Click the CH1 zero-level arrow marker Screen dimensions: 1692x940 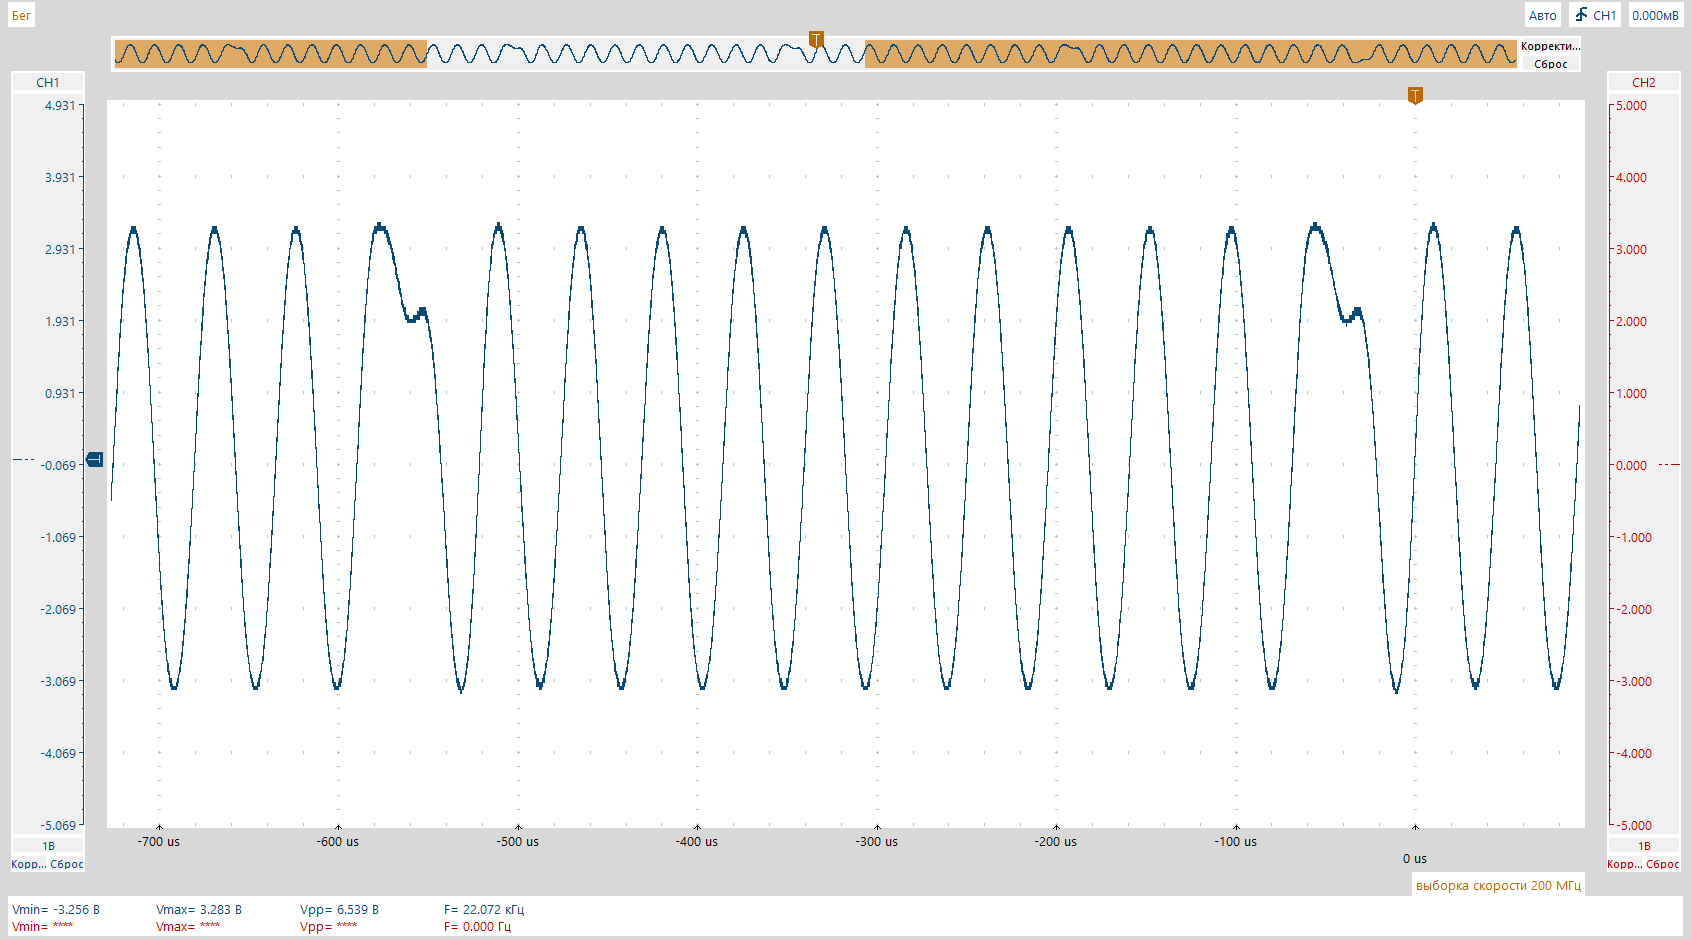[95, 459]
